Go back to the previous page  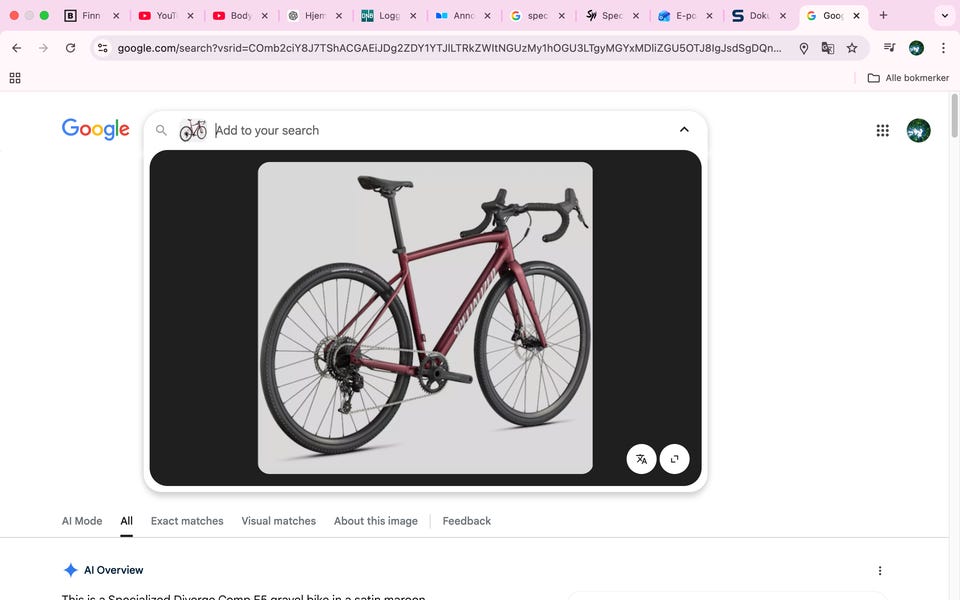click(17, 48)
